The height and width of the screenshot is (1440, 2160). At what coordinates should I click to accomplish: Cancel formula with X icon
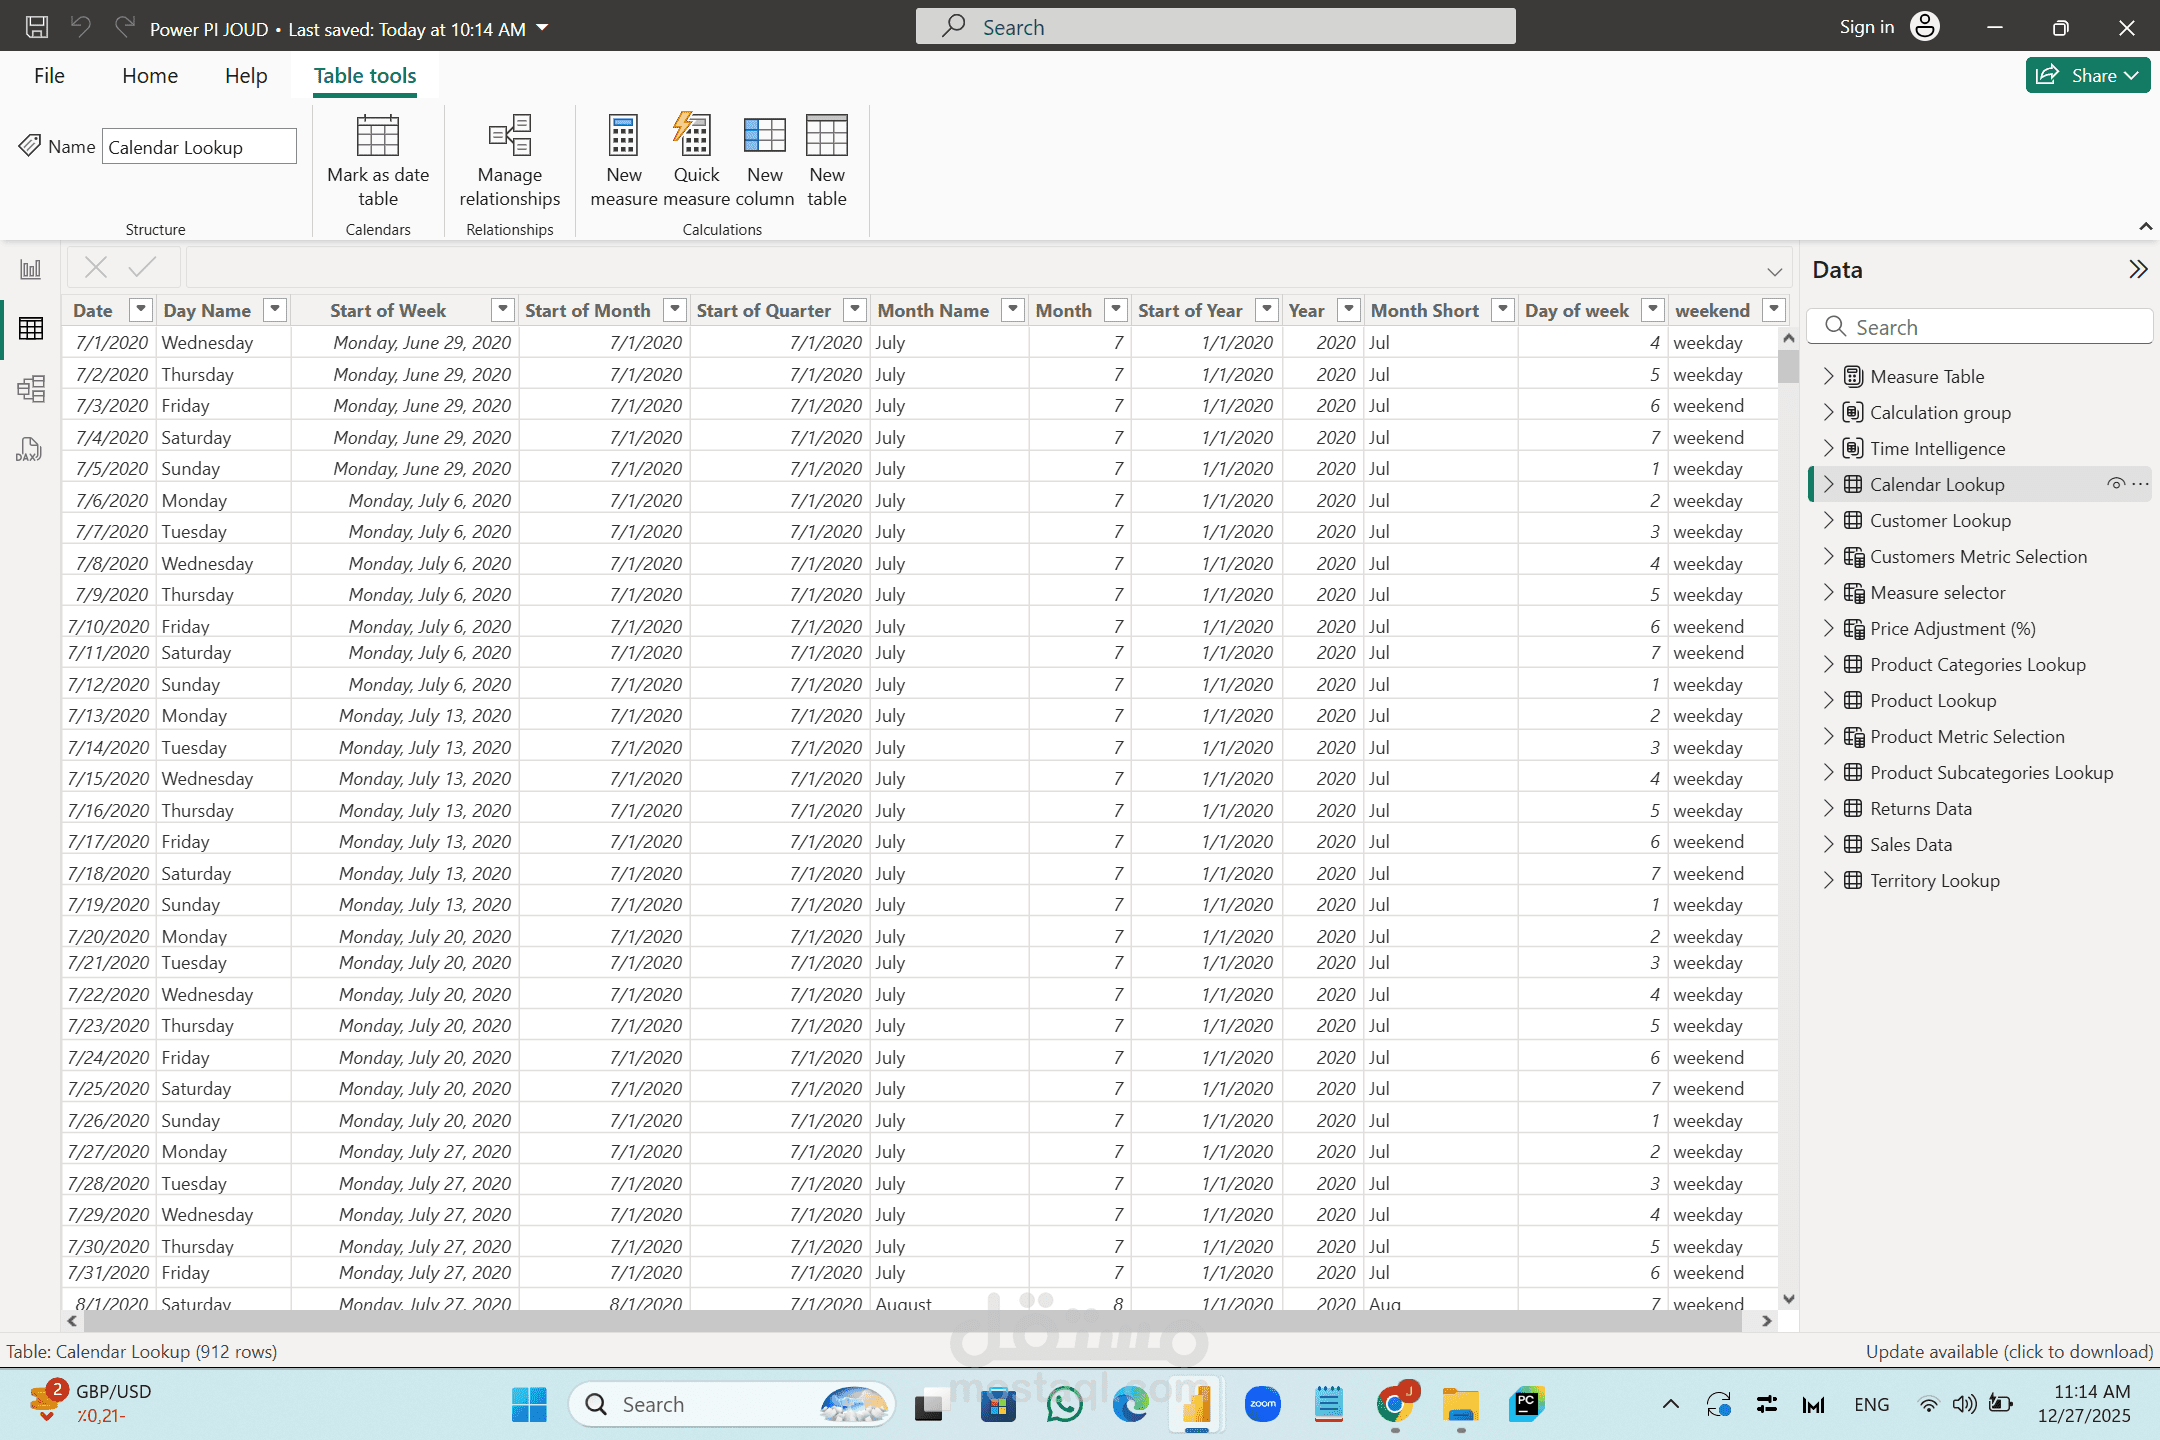(96, 267)
